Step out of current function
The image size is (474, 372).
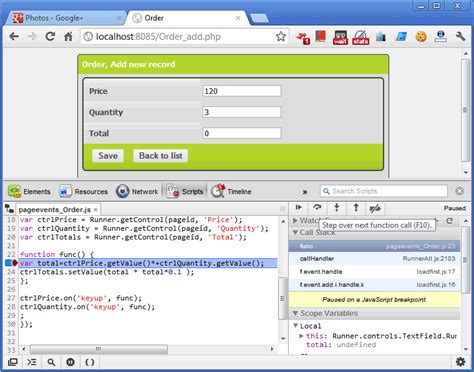pyautogui.click(x=356, y=208)
